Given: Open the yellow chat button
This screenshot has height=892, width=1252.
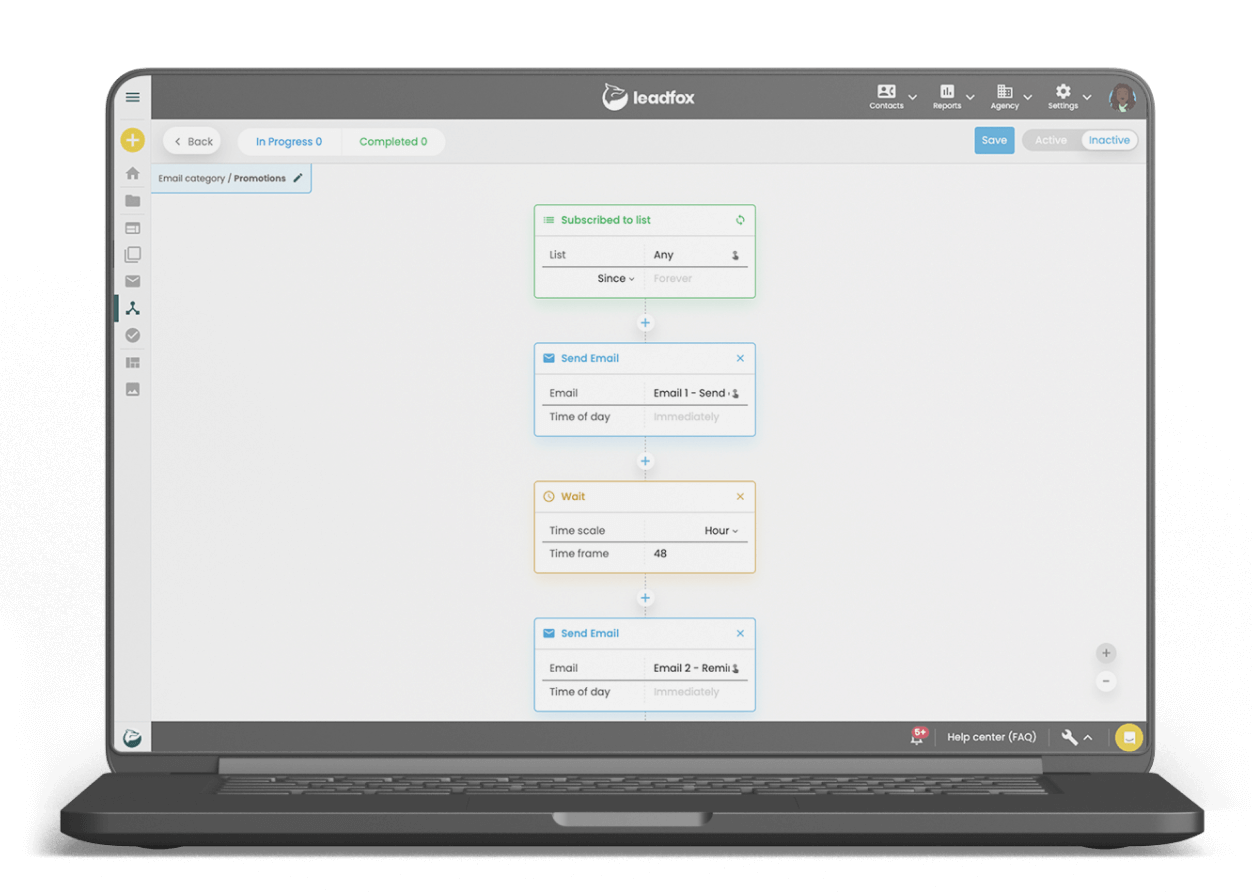Looking at the screenshot, I should tap(1129, 738).
